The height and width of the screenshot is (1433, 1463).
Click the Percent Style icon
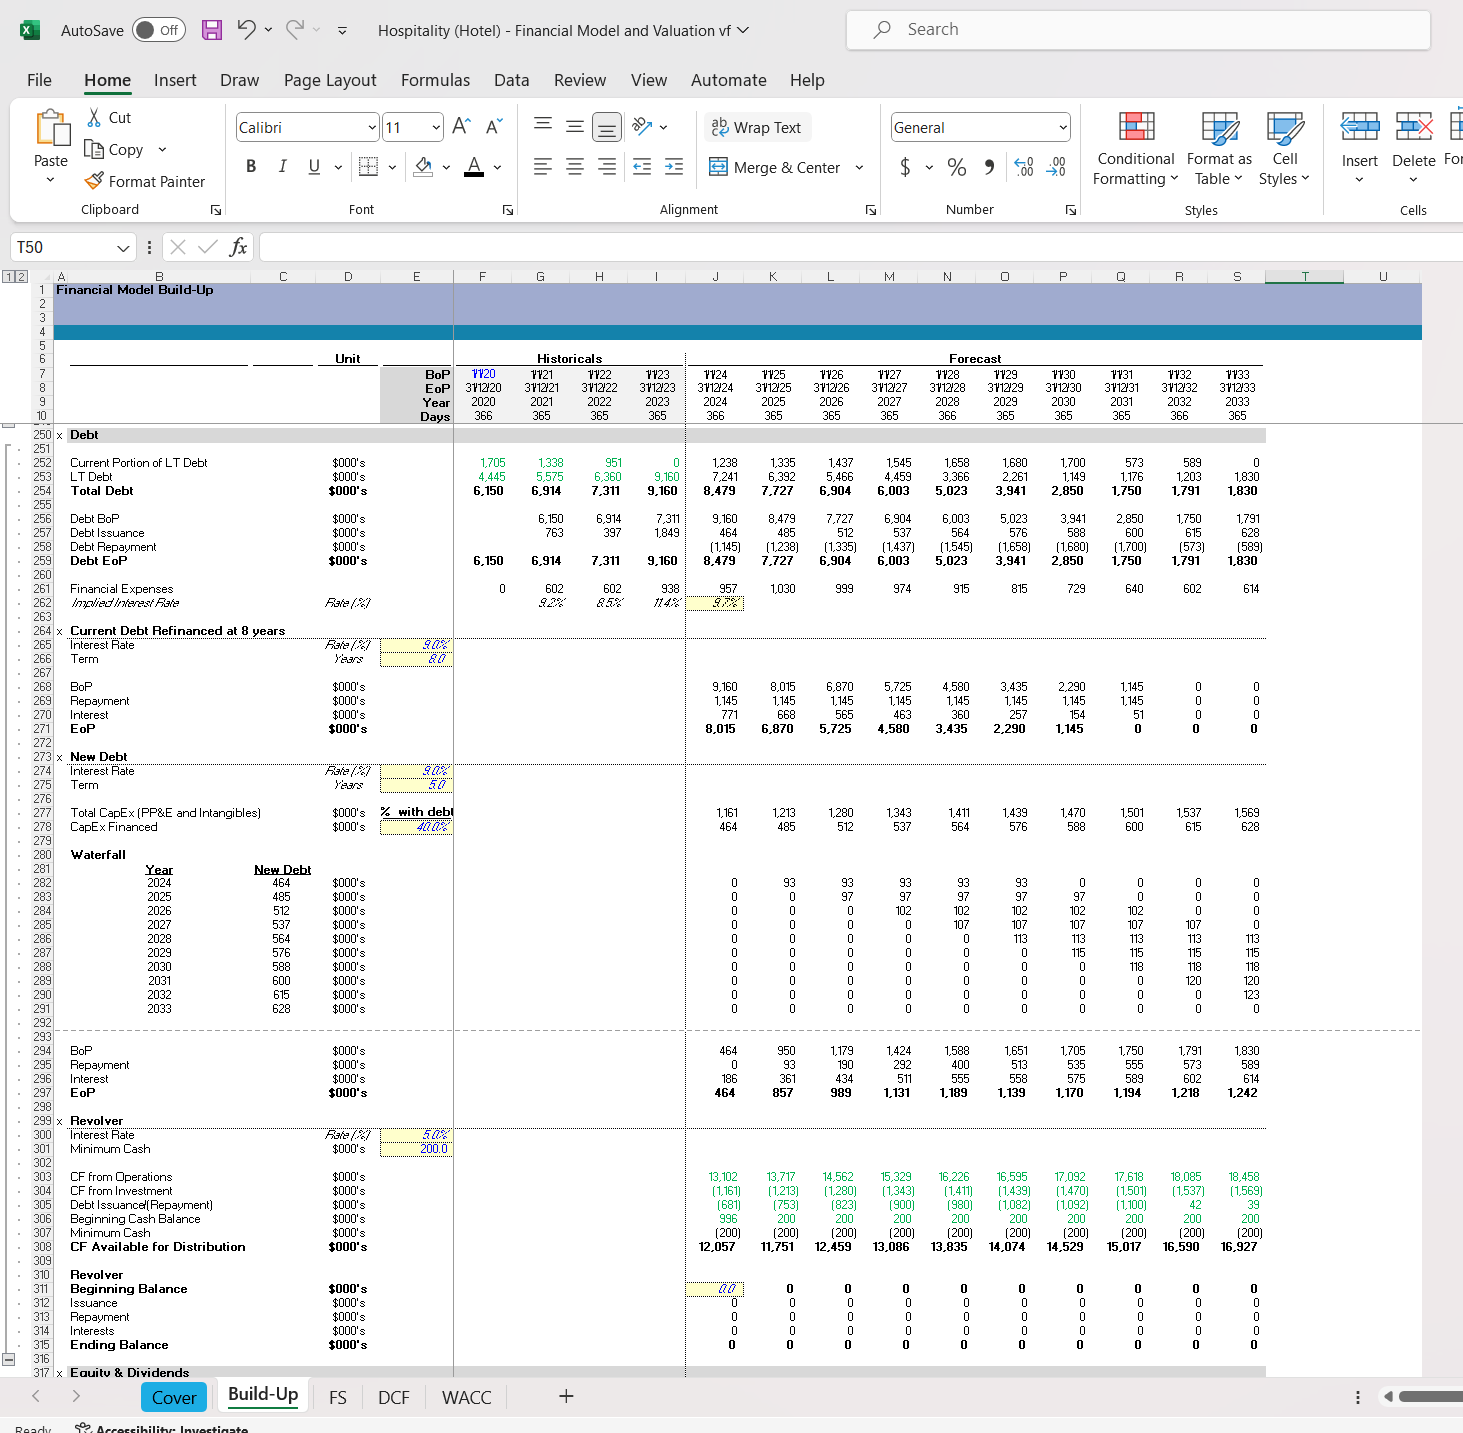pyautogui.click(x=957, y=167)
